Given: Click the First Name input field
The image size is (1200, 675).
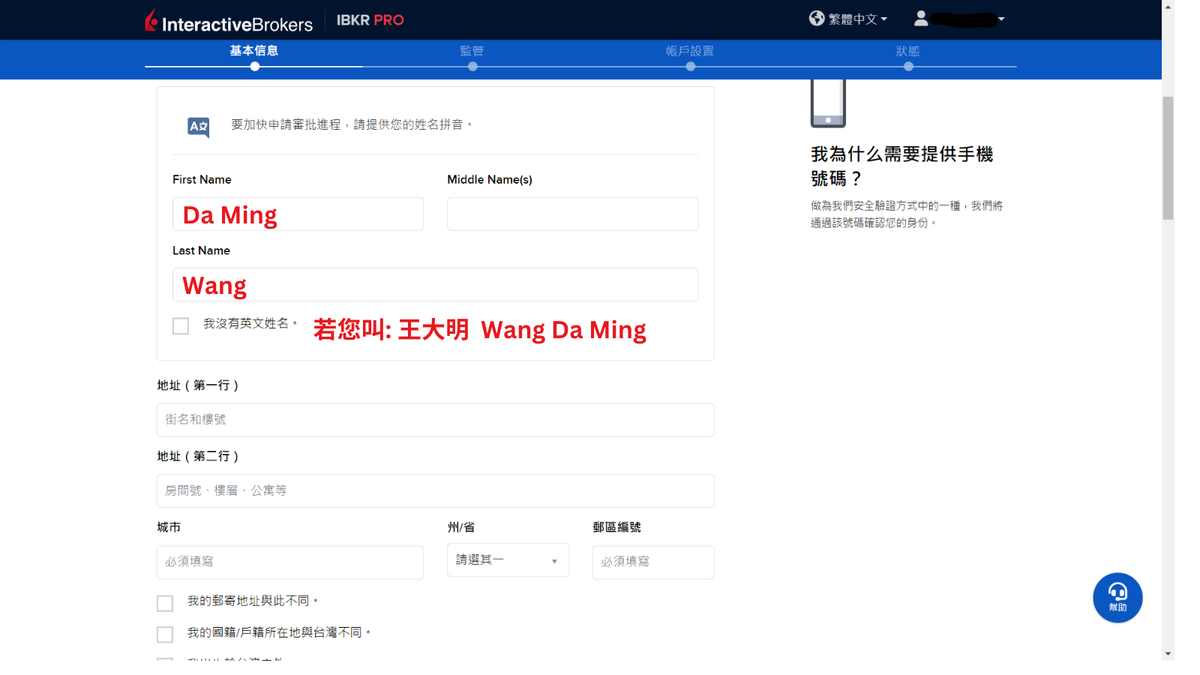Looking at the screenshot, I should [x=297, y=213].
